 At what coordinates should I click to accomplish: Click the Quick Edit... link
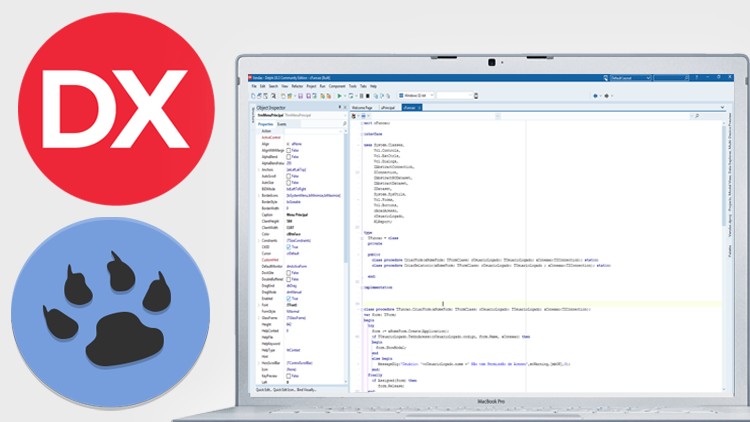[264, 390]
